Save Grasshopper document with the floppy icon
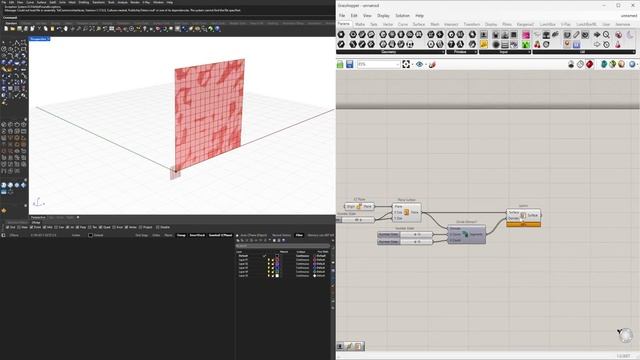The image size is (640, 360). (x=349, y=64)
